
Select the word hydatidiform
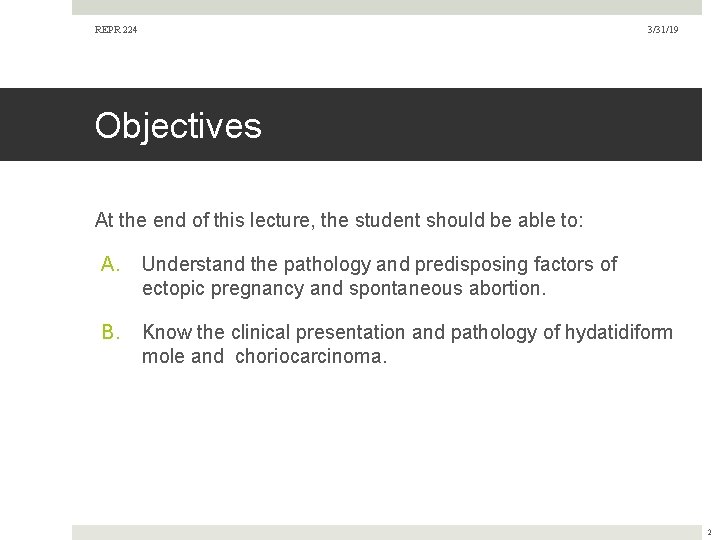point(620,332)
